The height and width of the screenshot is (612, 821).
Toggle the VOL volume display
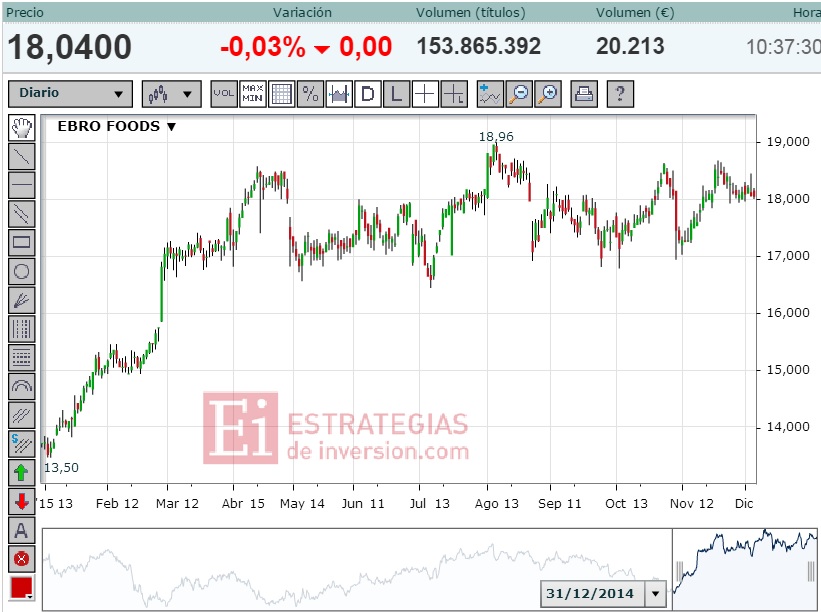(x=224, y=94)
